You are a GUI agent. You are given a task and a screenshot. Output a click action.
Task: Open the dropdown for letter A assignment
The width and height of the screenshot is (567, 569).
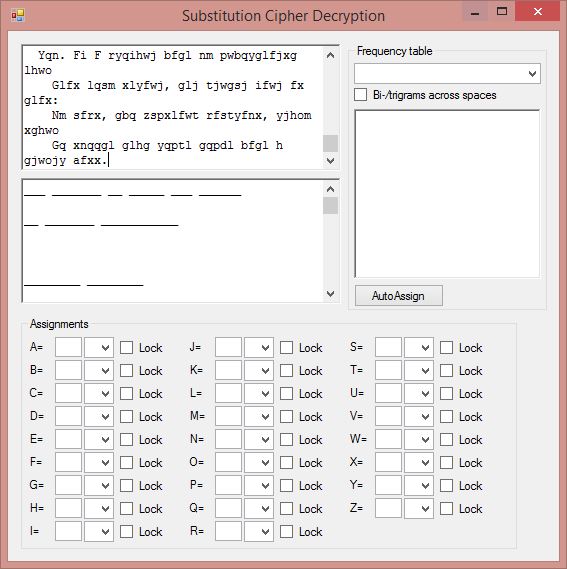click(x=105, y=348)
